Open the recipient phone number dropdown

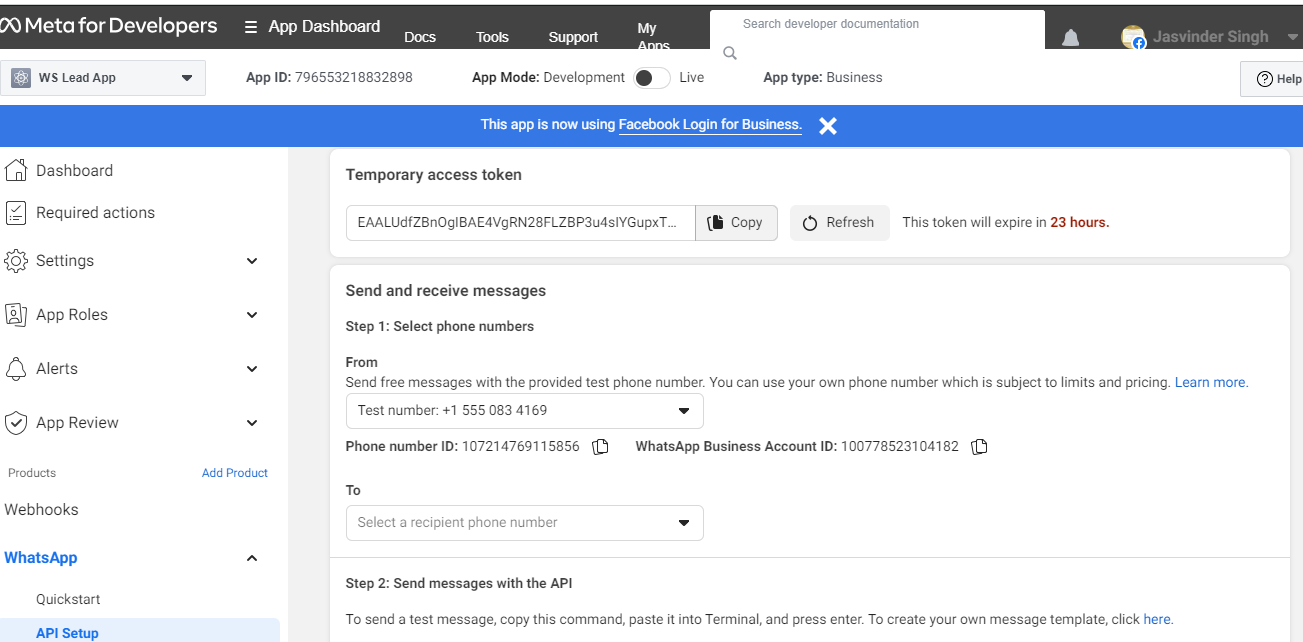coord(525,523)
